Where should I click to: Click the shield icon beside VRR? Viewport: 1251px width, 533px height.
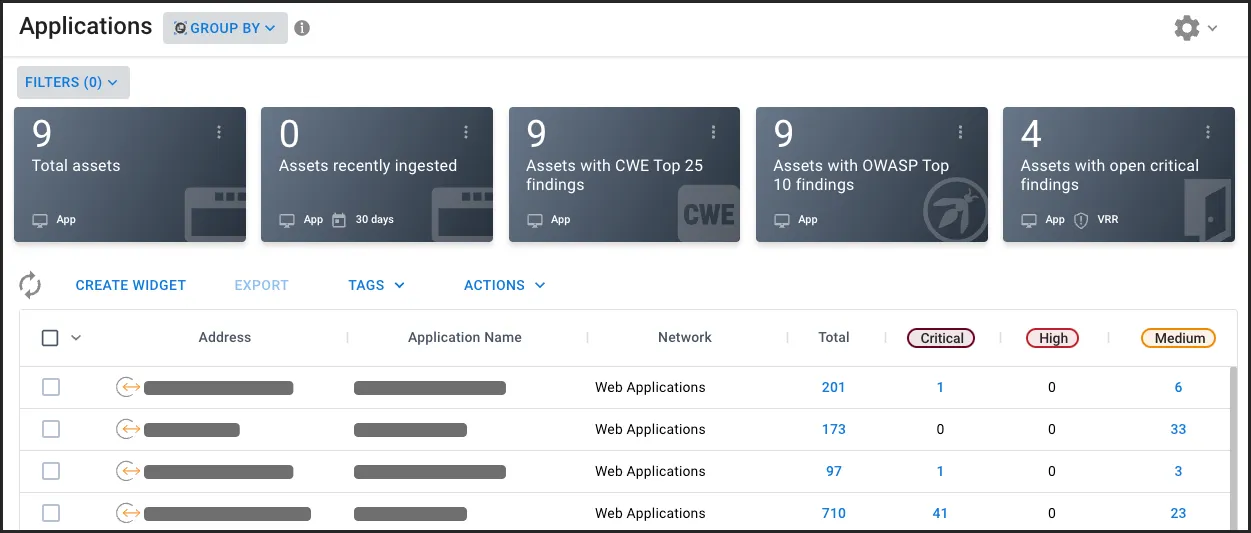1080,220
